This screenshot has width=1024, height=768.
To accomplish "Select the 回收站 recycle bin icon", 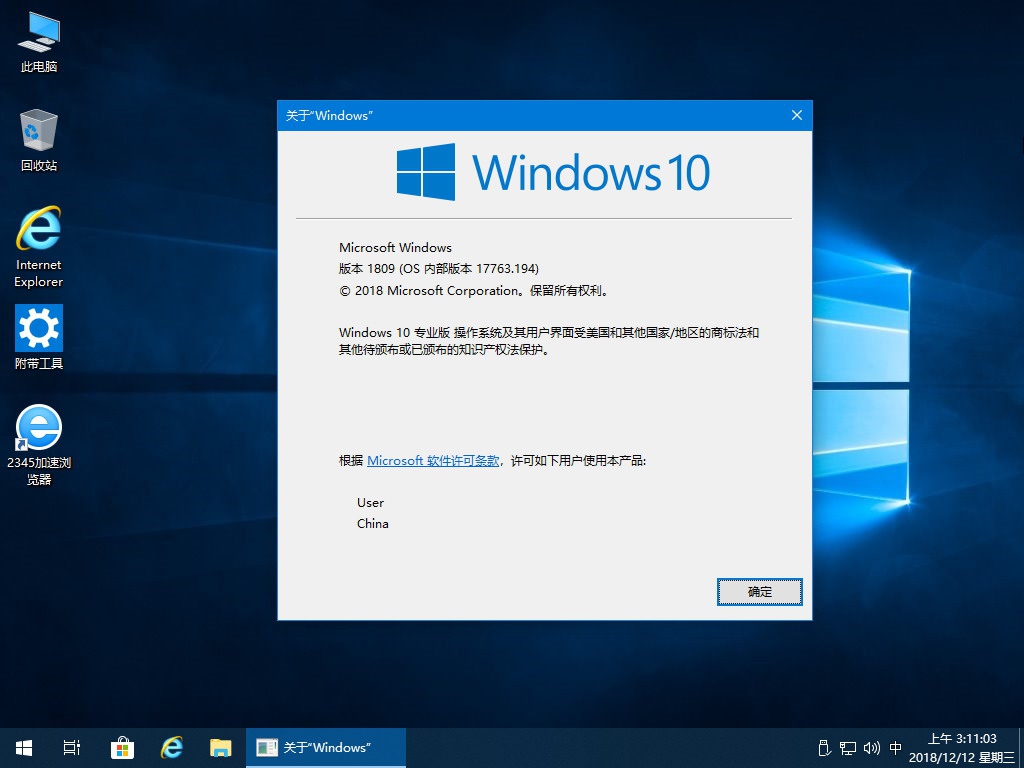I will point(39,140).
